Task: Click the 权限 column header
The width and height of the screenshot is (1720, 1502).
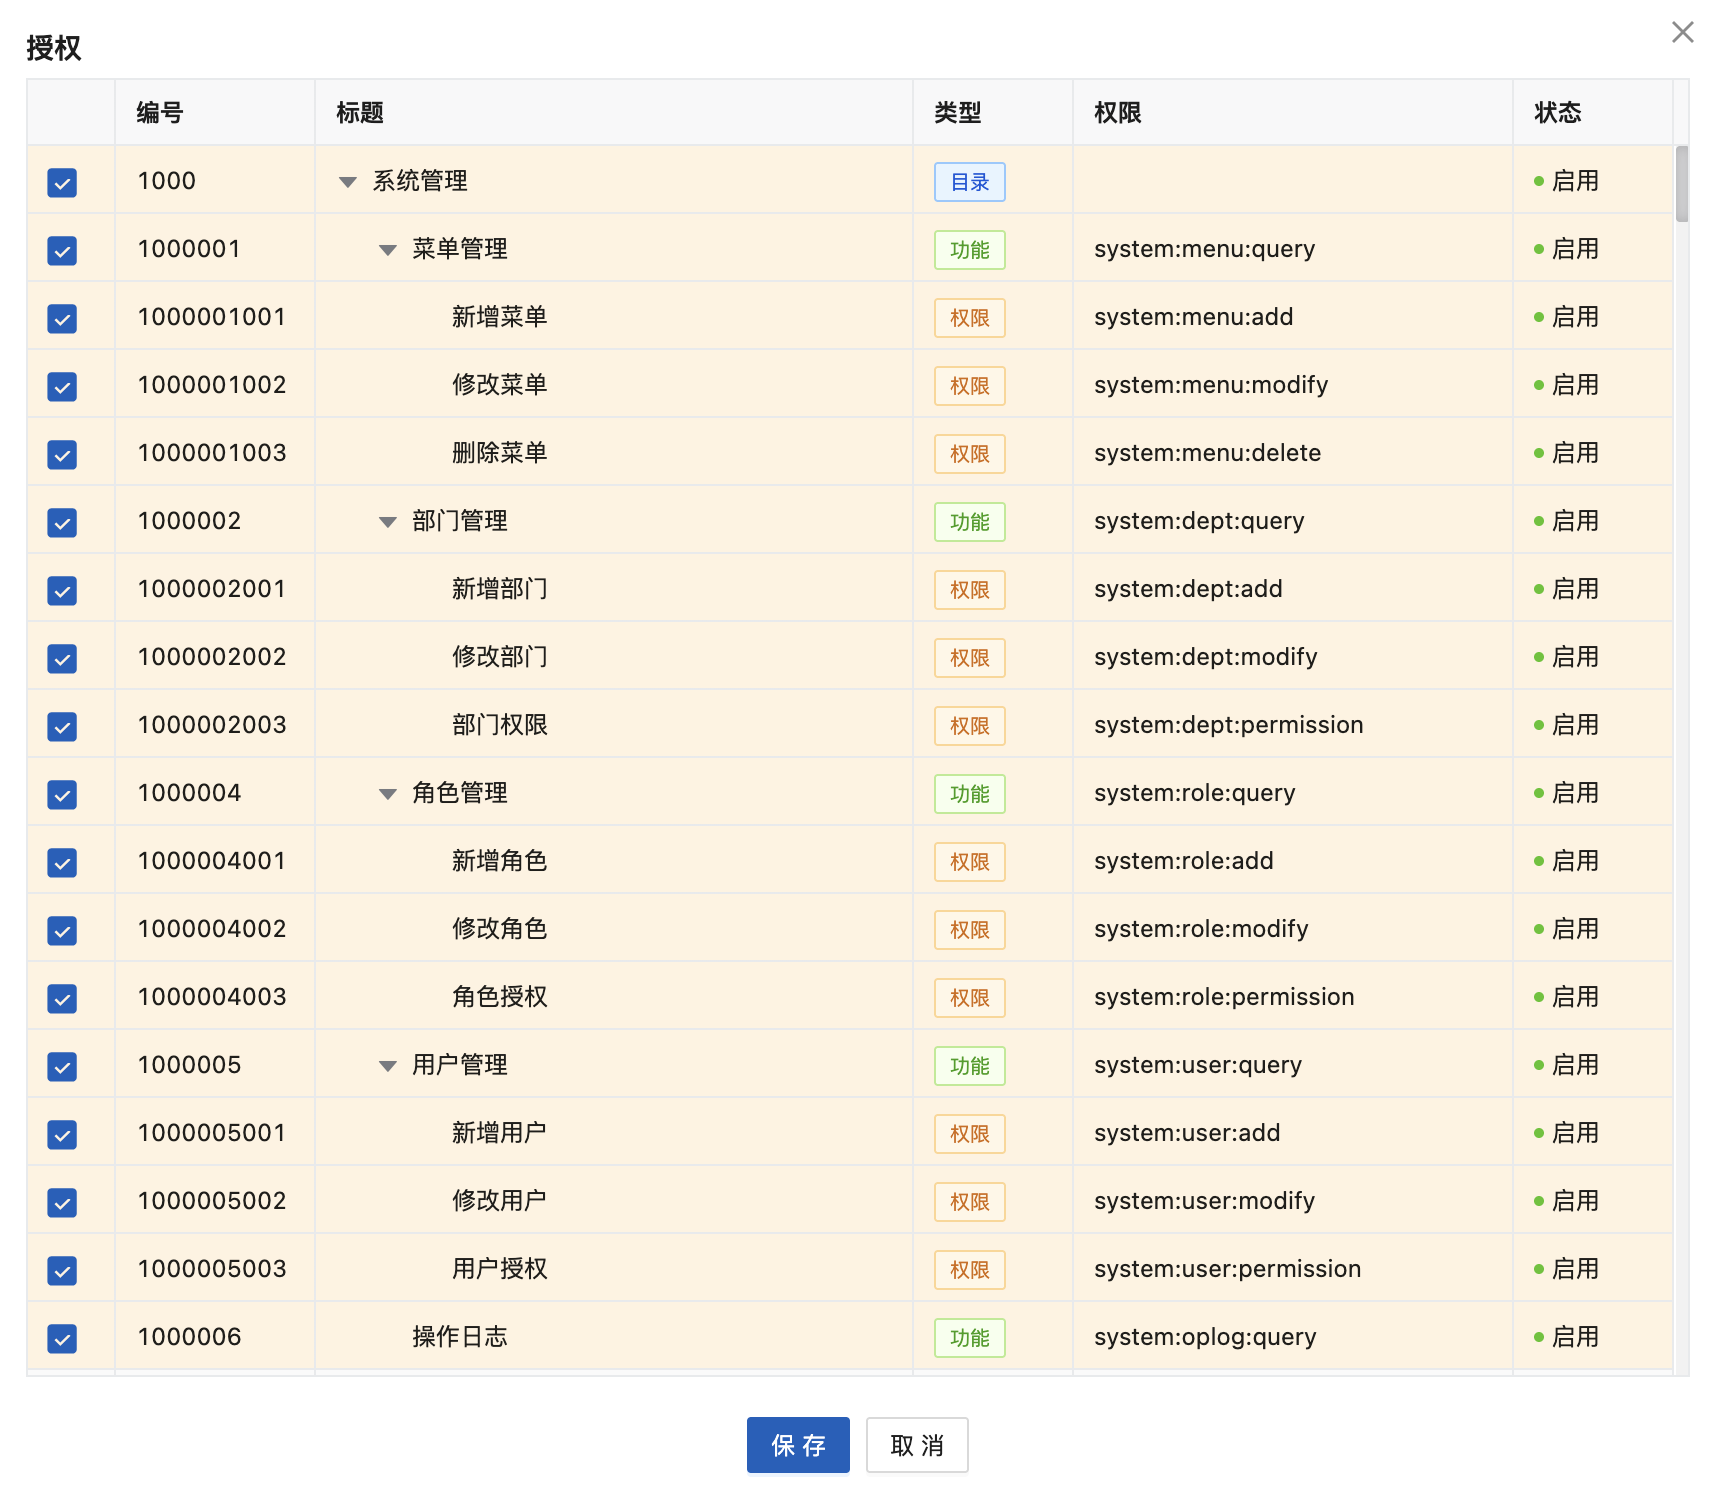Action: coord(1117,113)
